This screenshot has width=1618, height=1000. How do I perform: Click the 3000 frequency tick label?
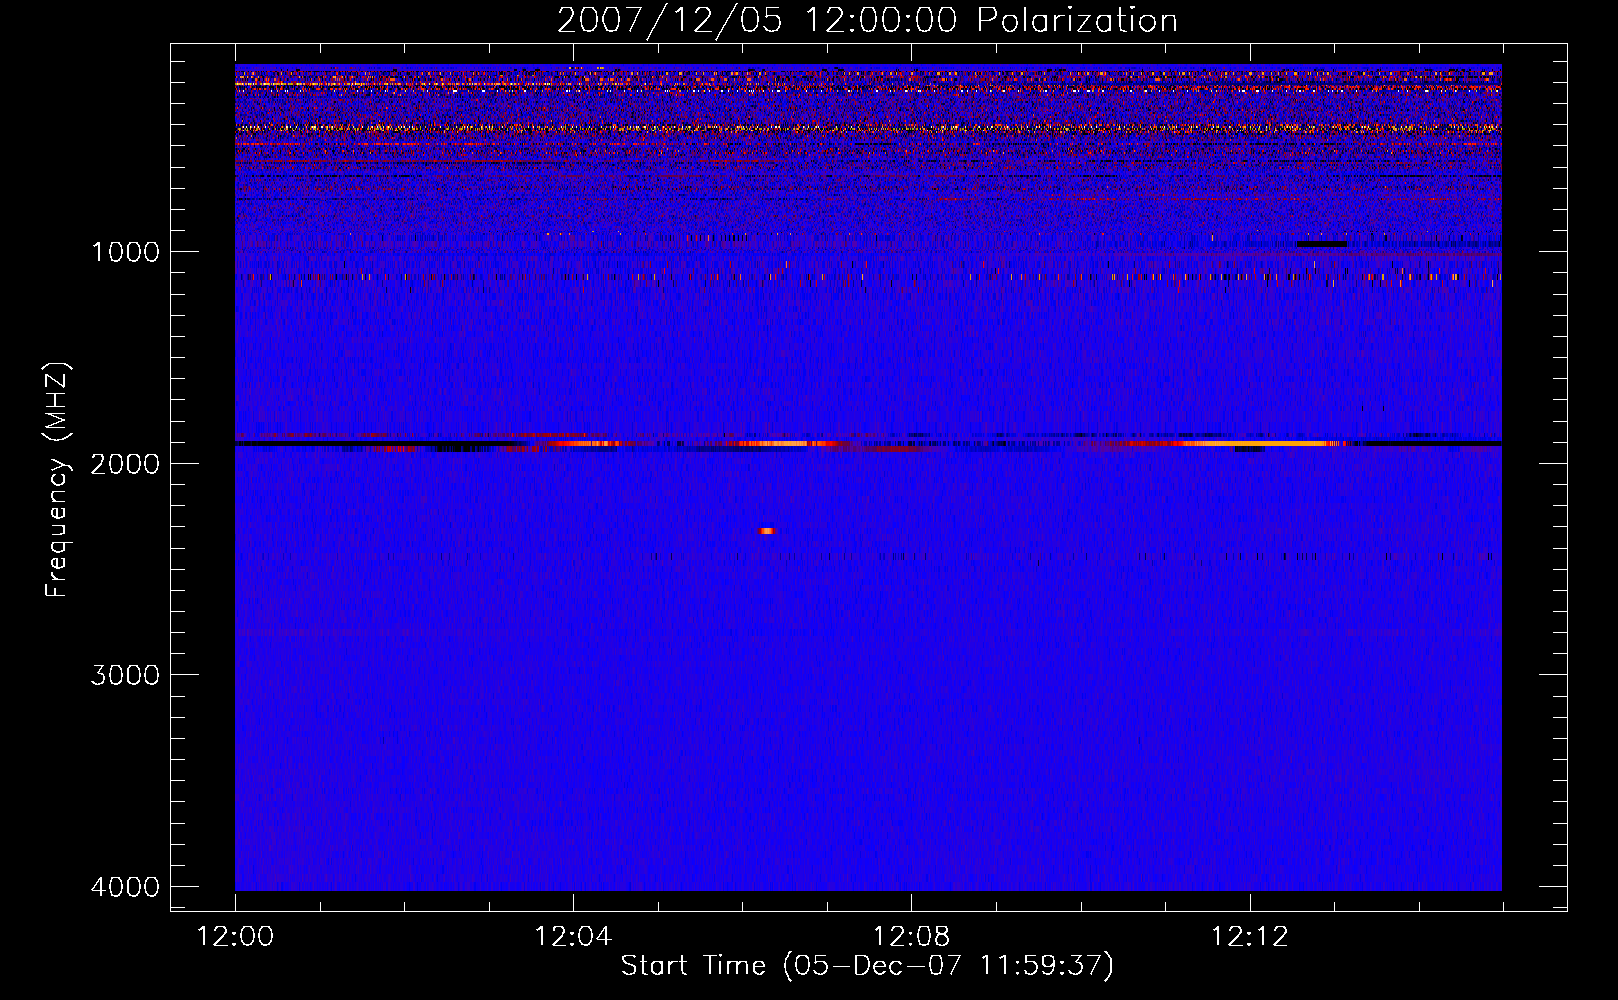(125, 675)
